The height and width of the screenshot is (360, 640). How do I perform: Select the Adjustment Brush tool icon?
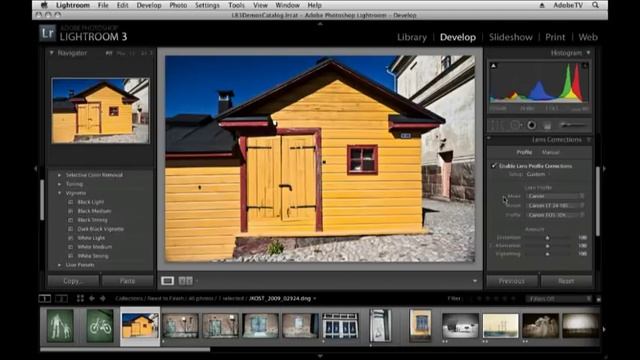coord(573,125)
